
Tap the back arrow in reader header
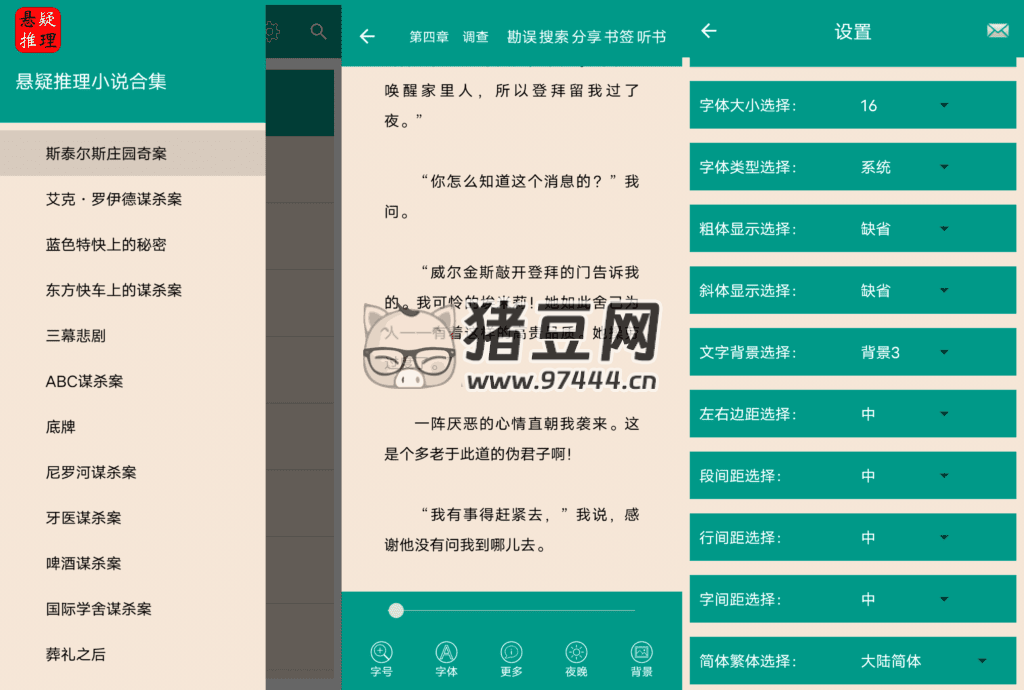click(x=367, y=37)
